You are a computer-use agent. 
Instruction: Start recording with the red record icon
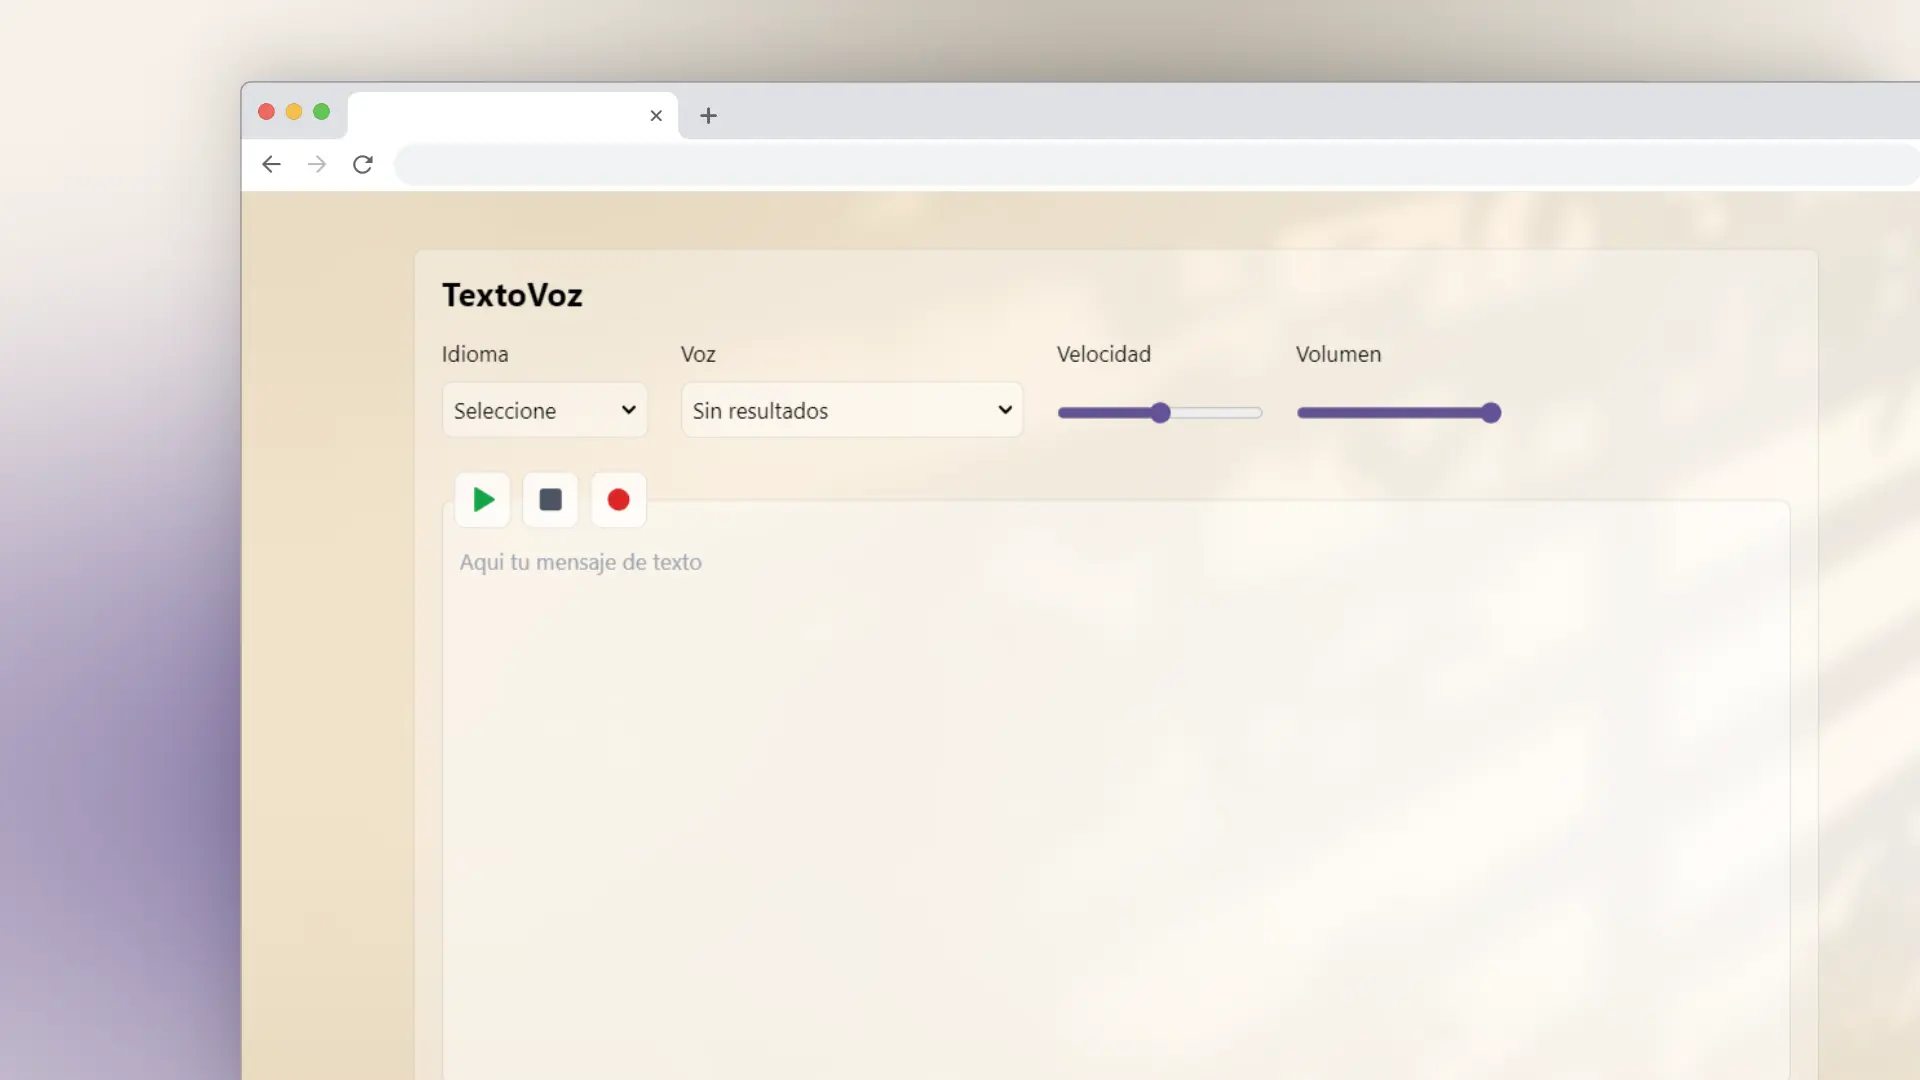click(x=618, y=500)
